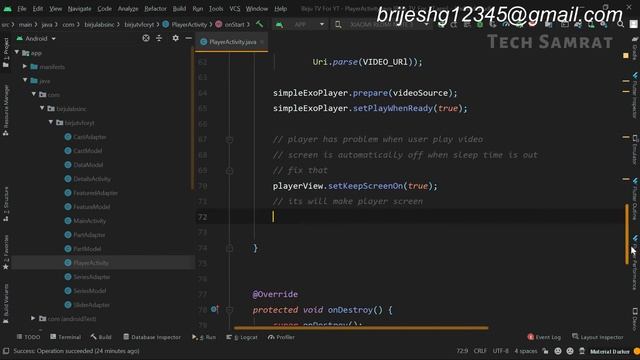Open the Refactor menu
The image size is (640, 360).
coord(156,9)
